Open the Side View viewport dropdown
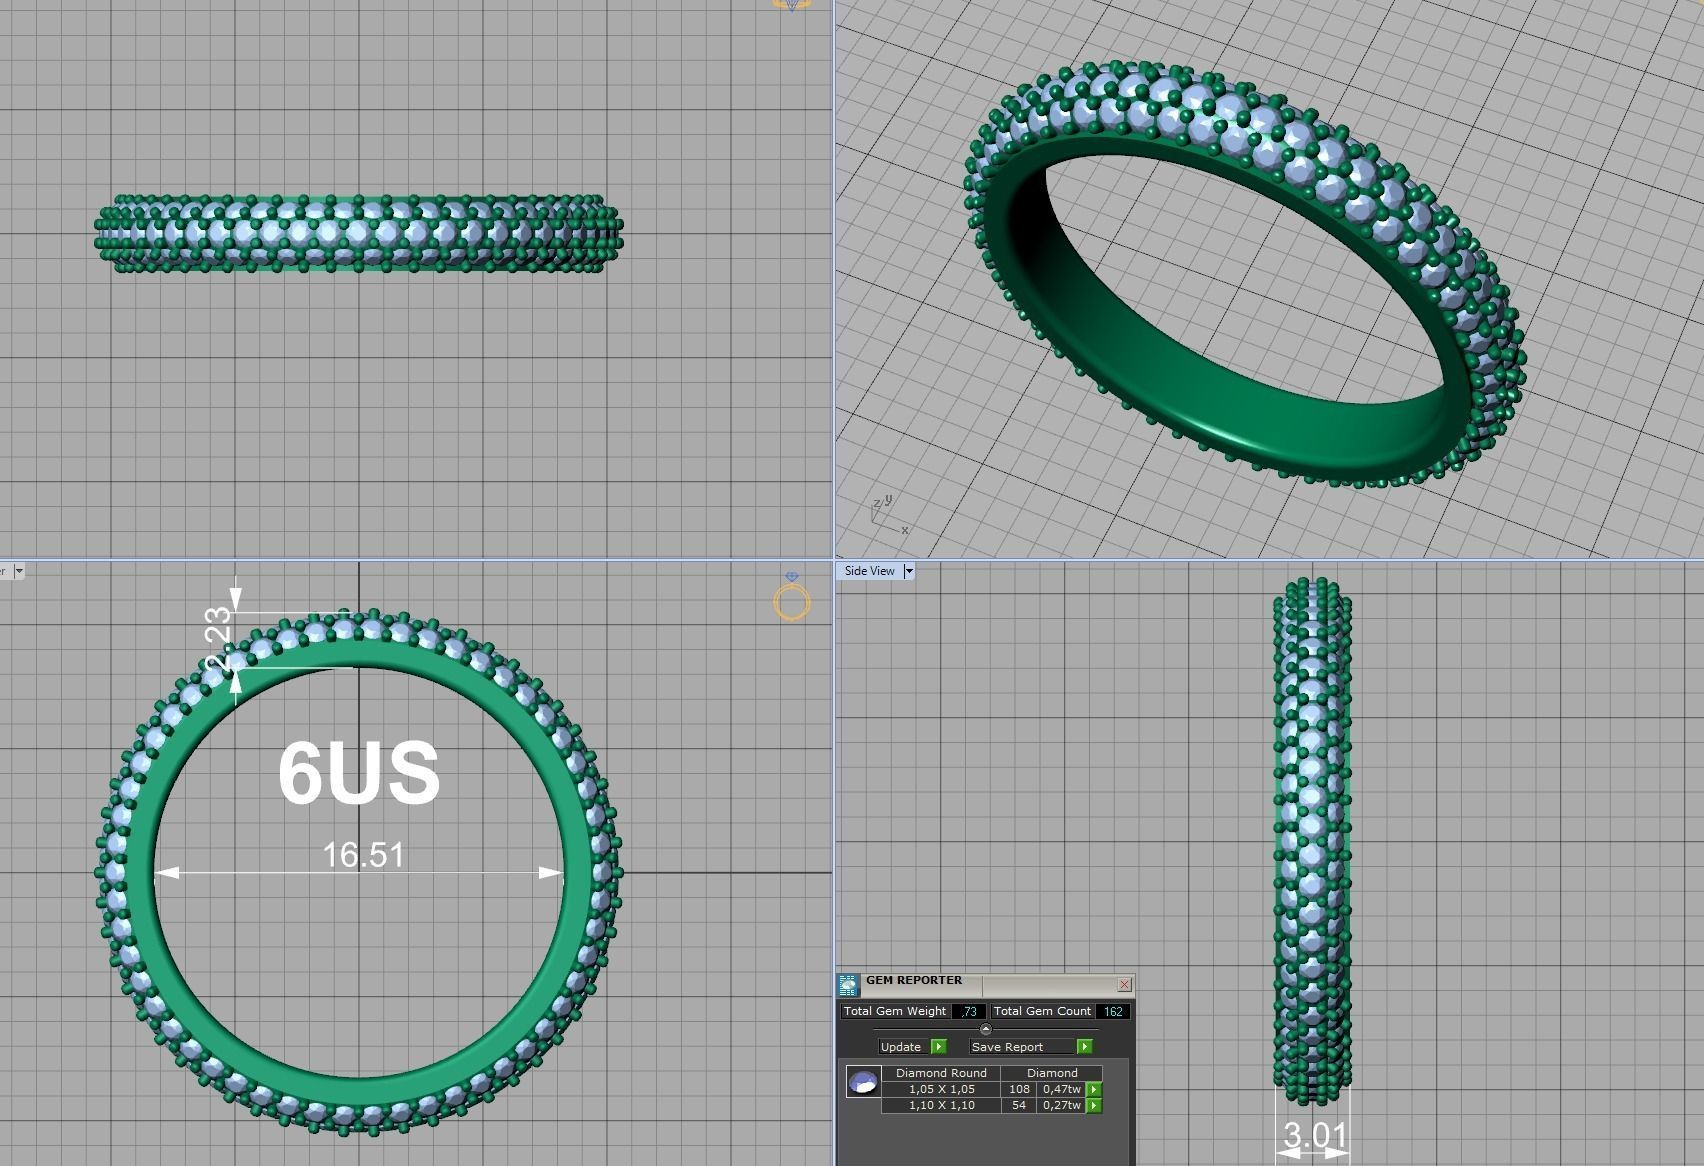 click(908, 571)
